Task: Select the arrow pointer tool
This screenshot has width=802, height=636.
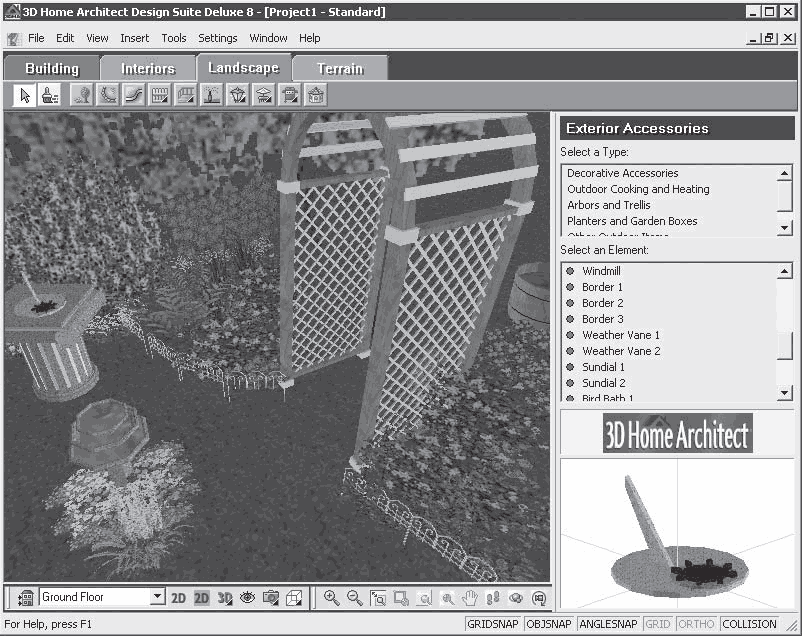Action: (x=24, y=95)
